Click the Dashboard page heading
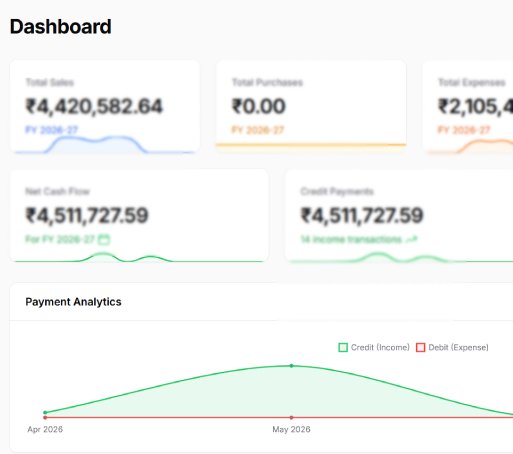Viewport: 513px width, 454px height. point(61,27)
